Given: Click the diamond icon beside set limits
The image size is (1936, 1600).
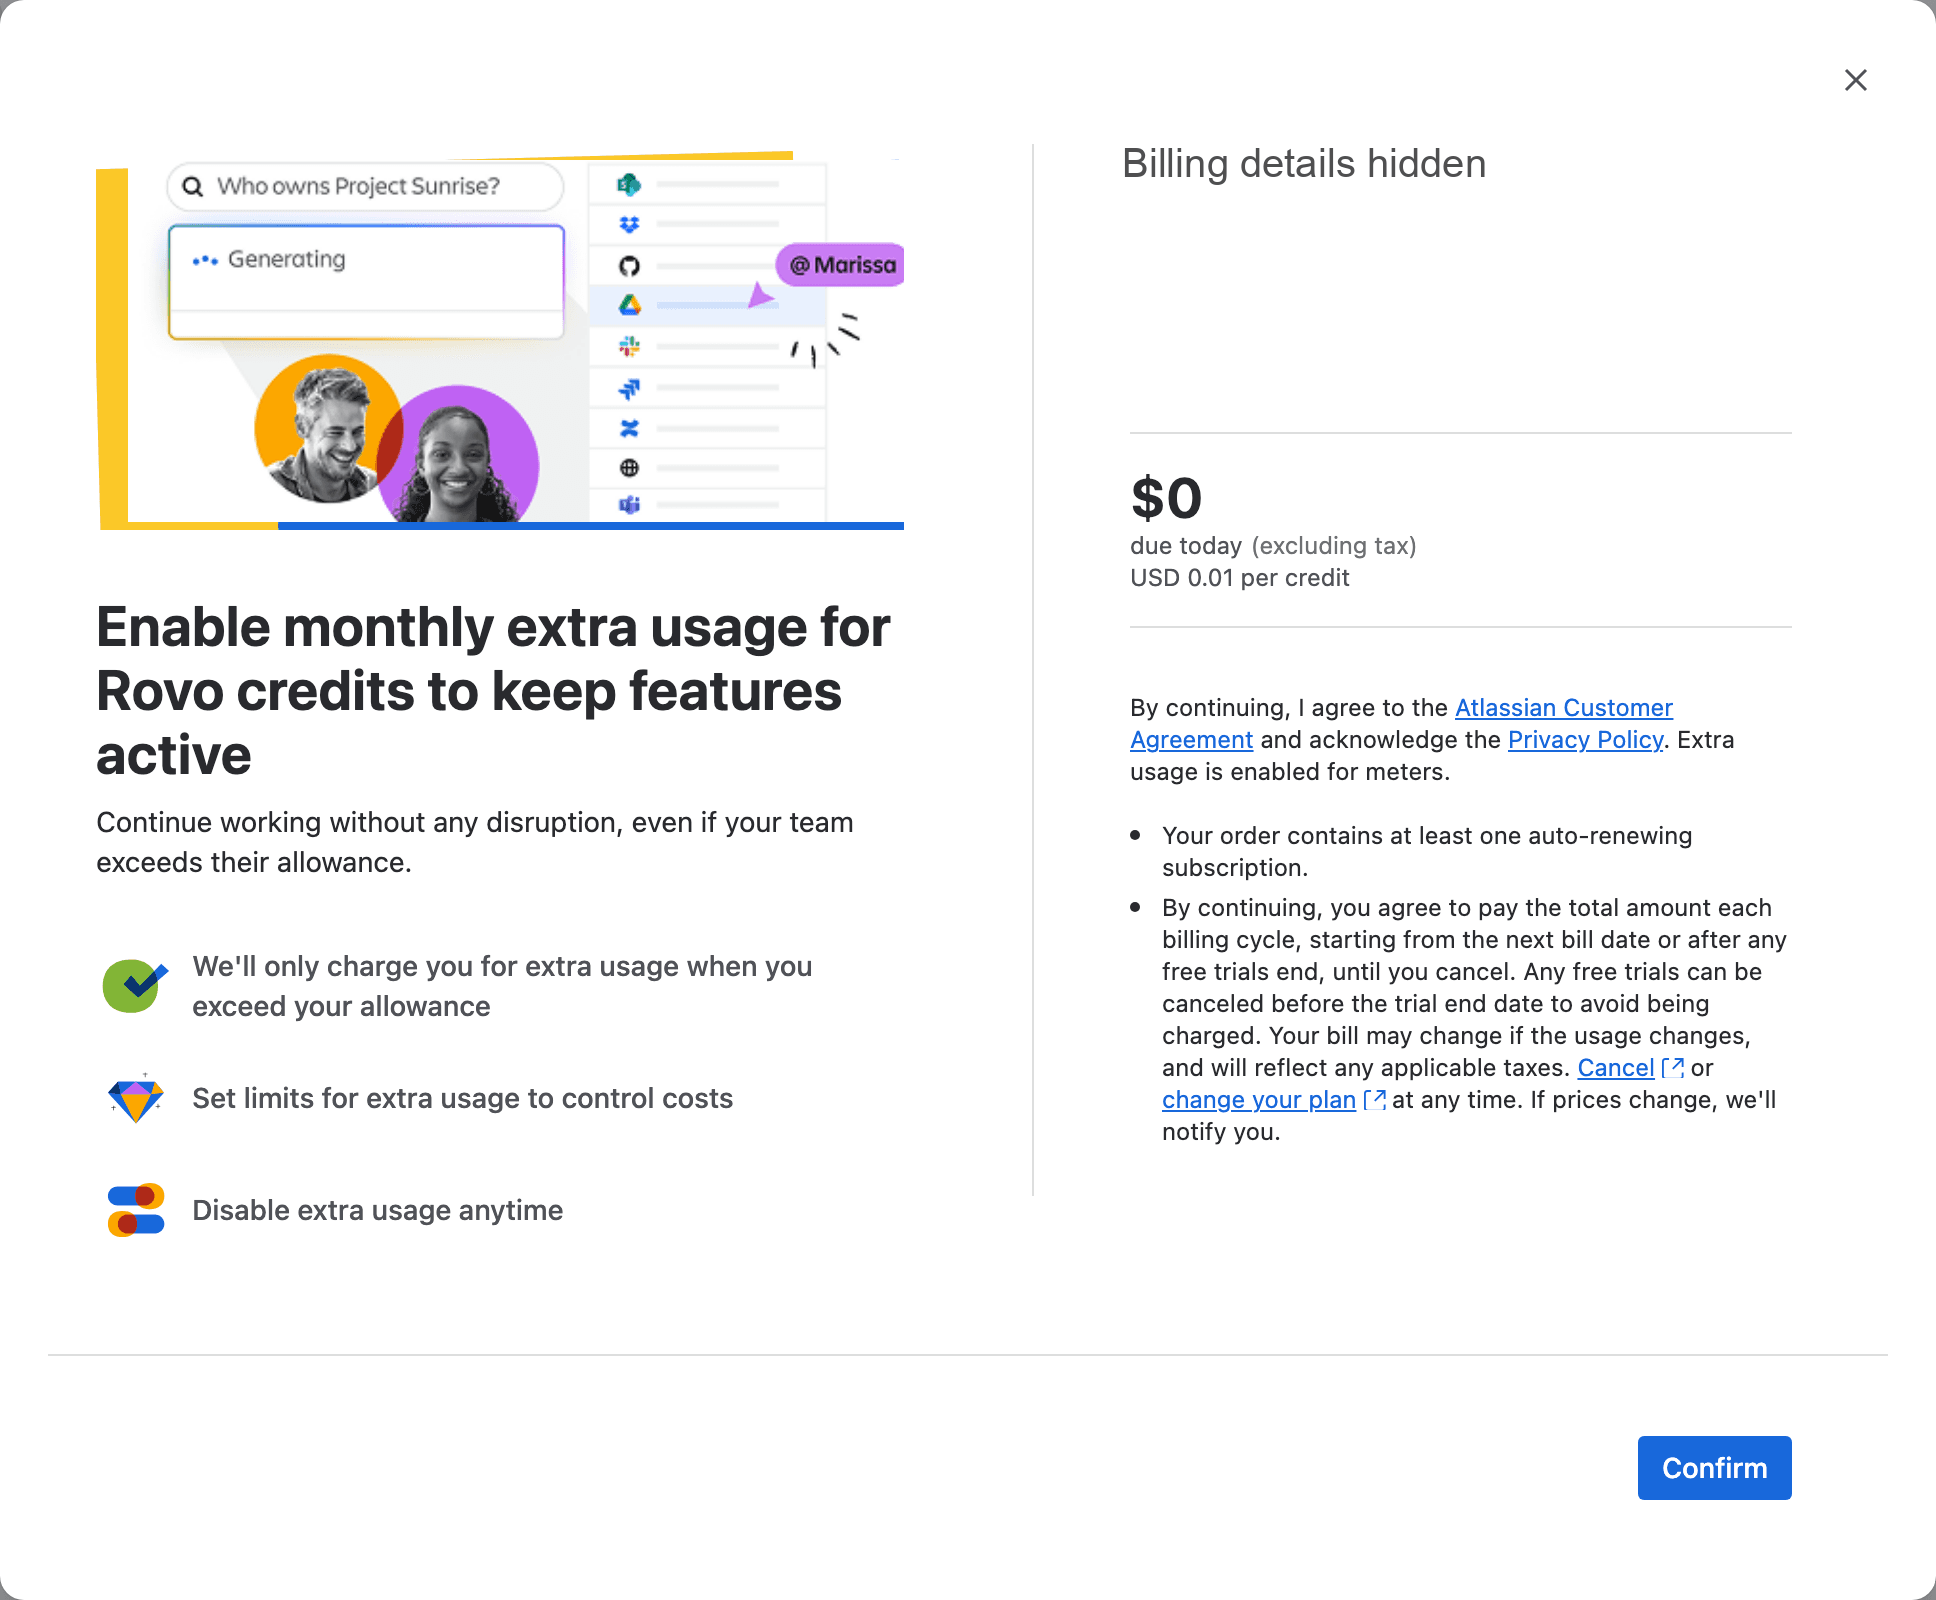Looking at the screenshot, I should click(x=135, y=1098).
